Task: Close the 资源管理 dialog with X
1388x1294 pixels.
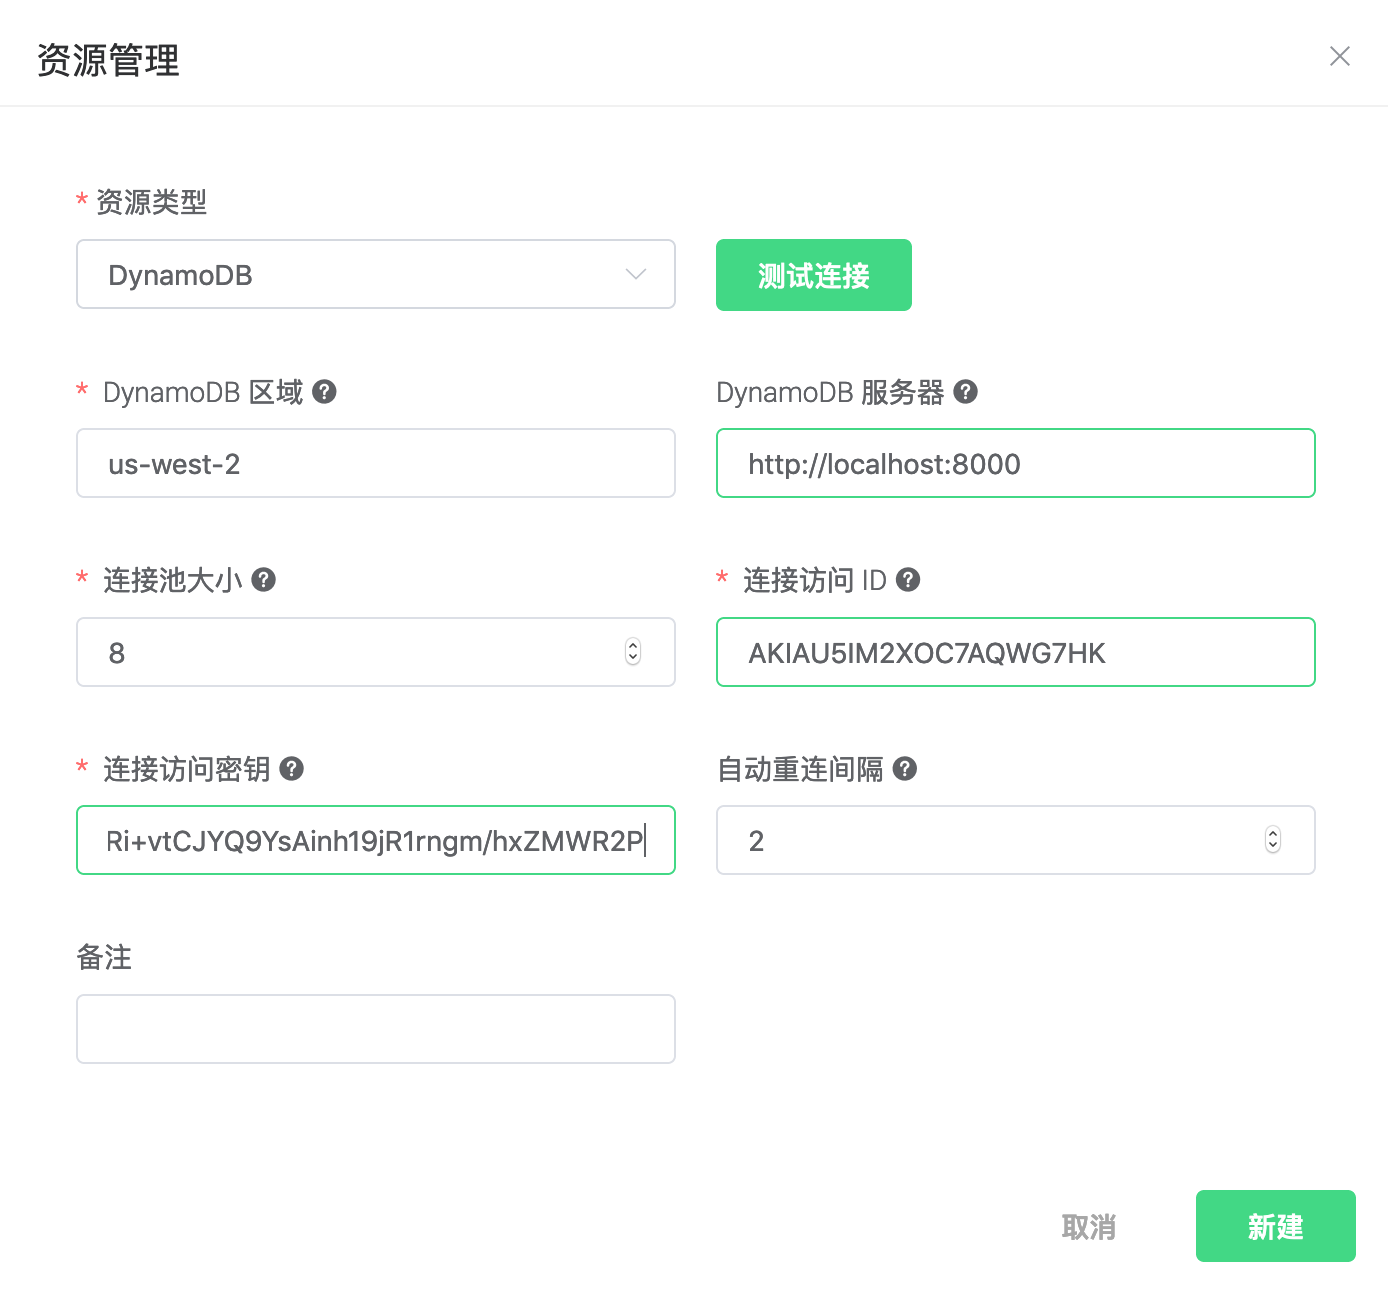Action: [1339, 56]
